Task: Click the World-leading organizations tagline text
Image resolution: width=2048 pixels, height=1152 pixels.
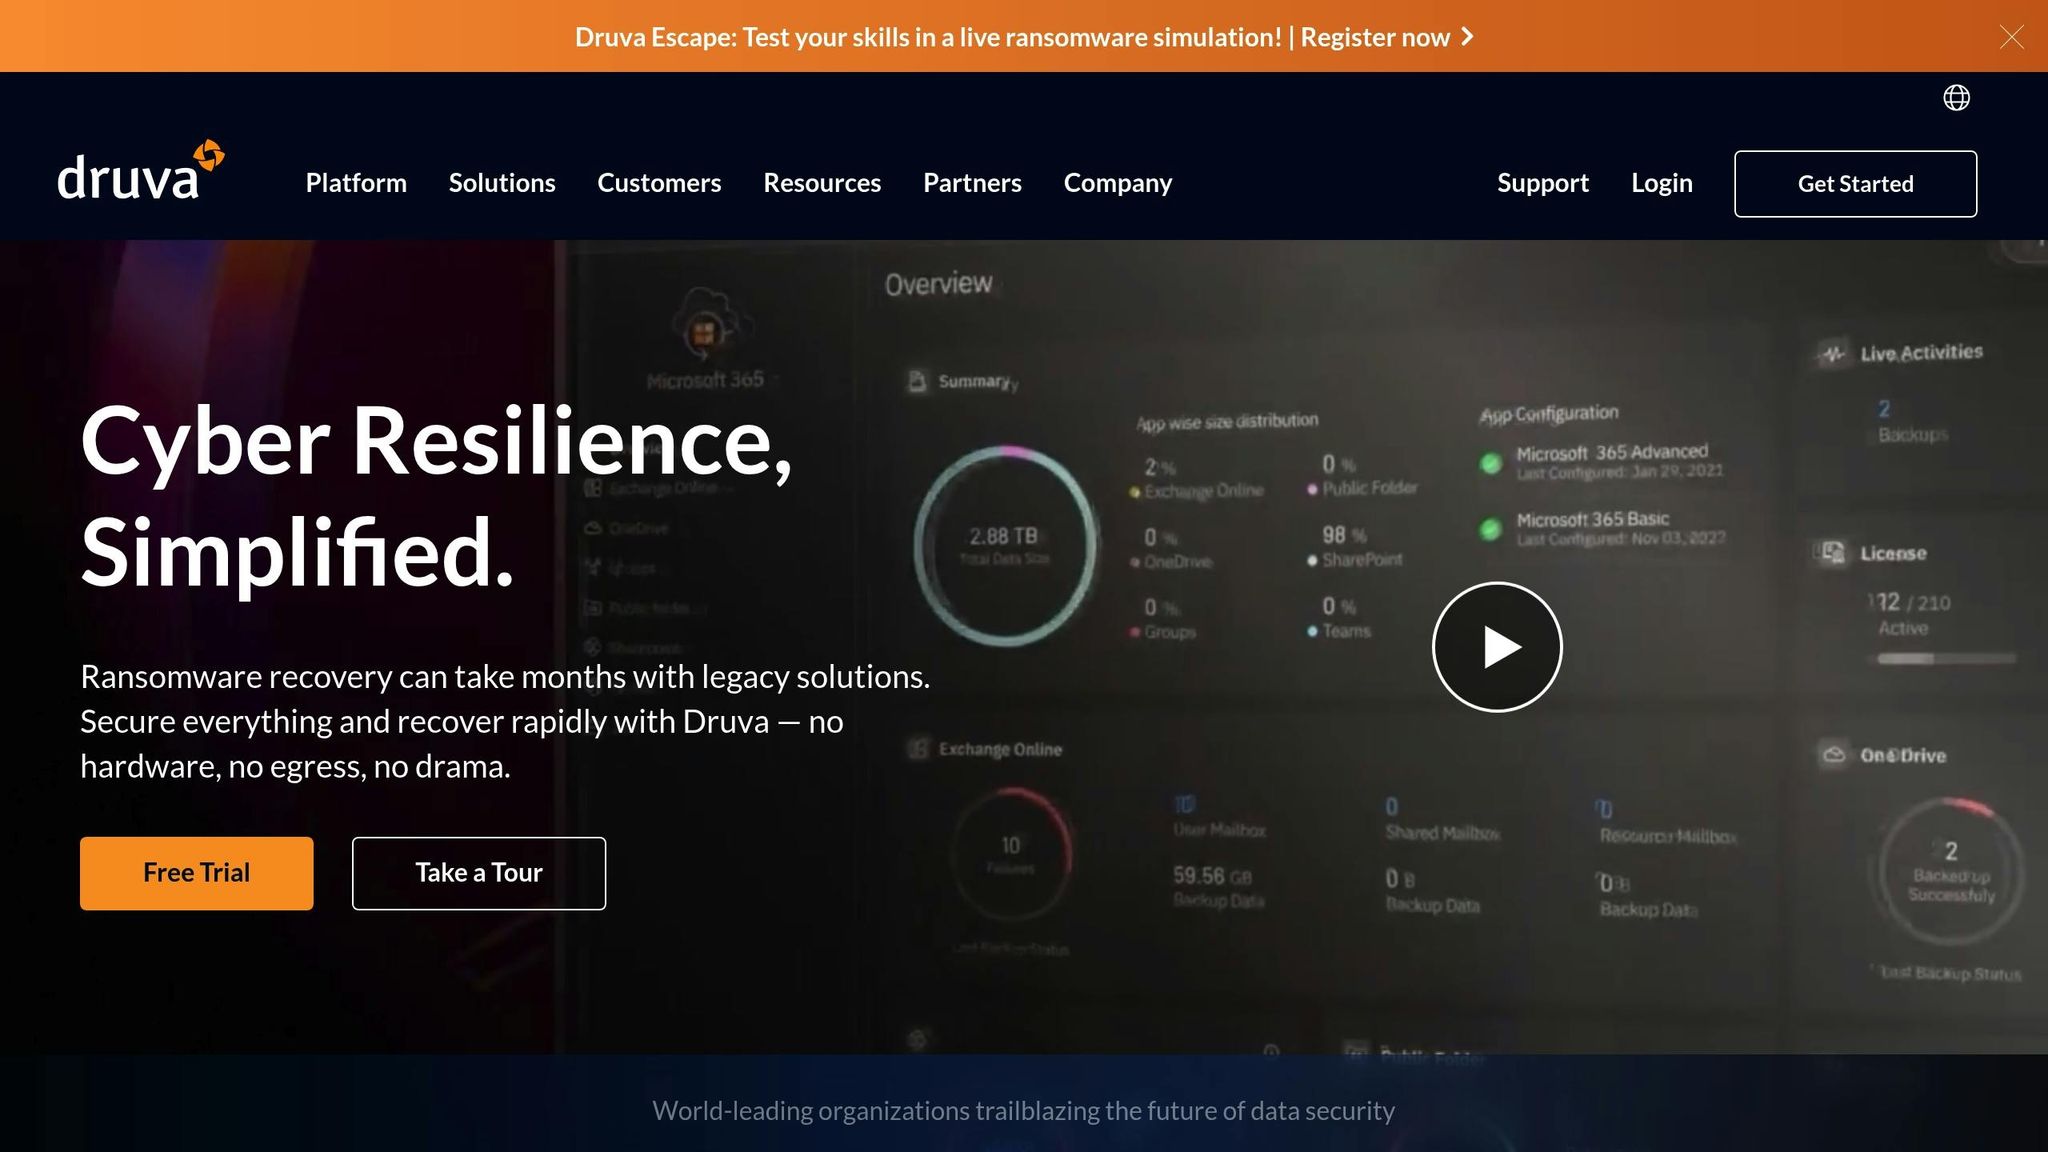Action: pos(1024,1111)
